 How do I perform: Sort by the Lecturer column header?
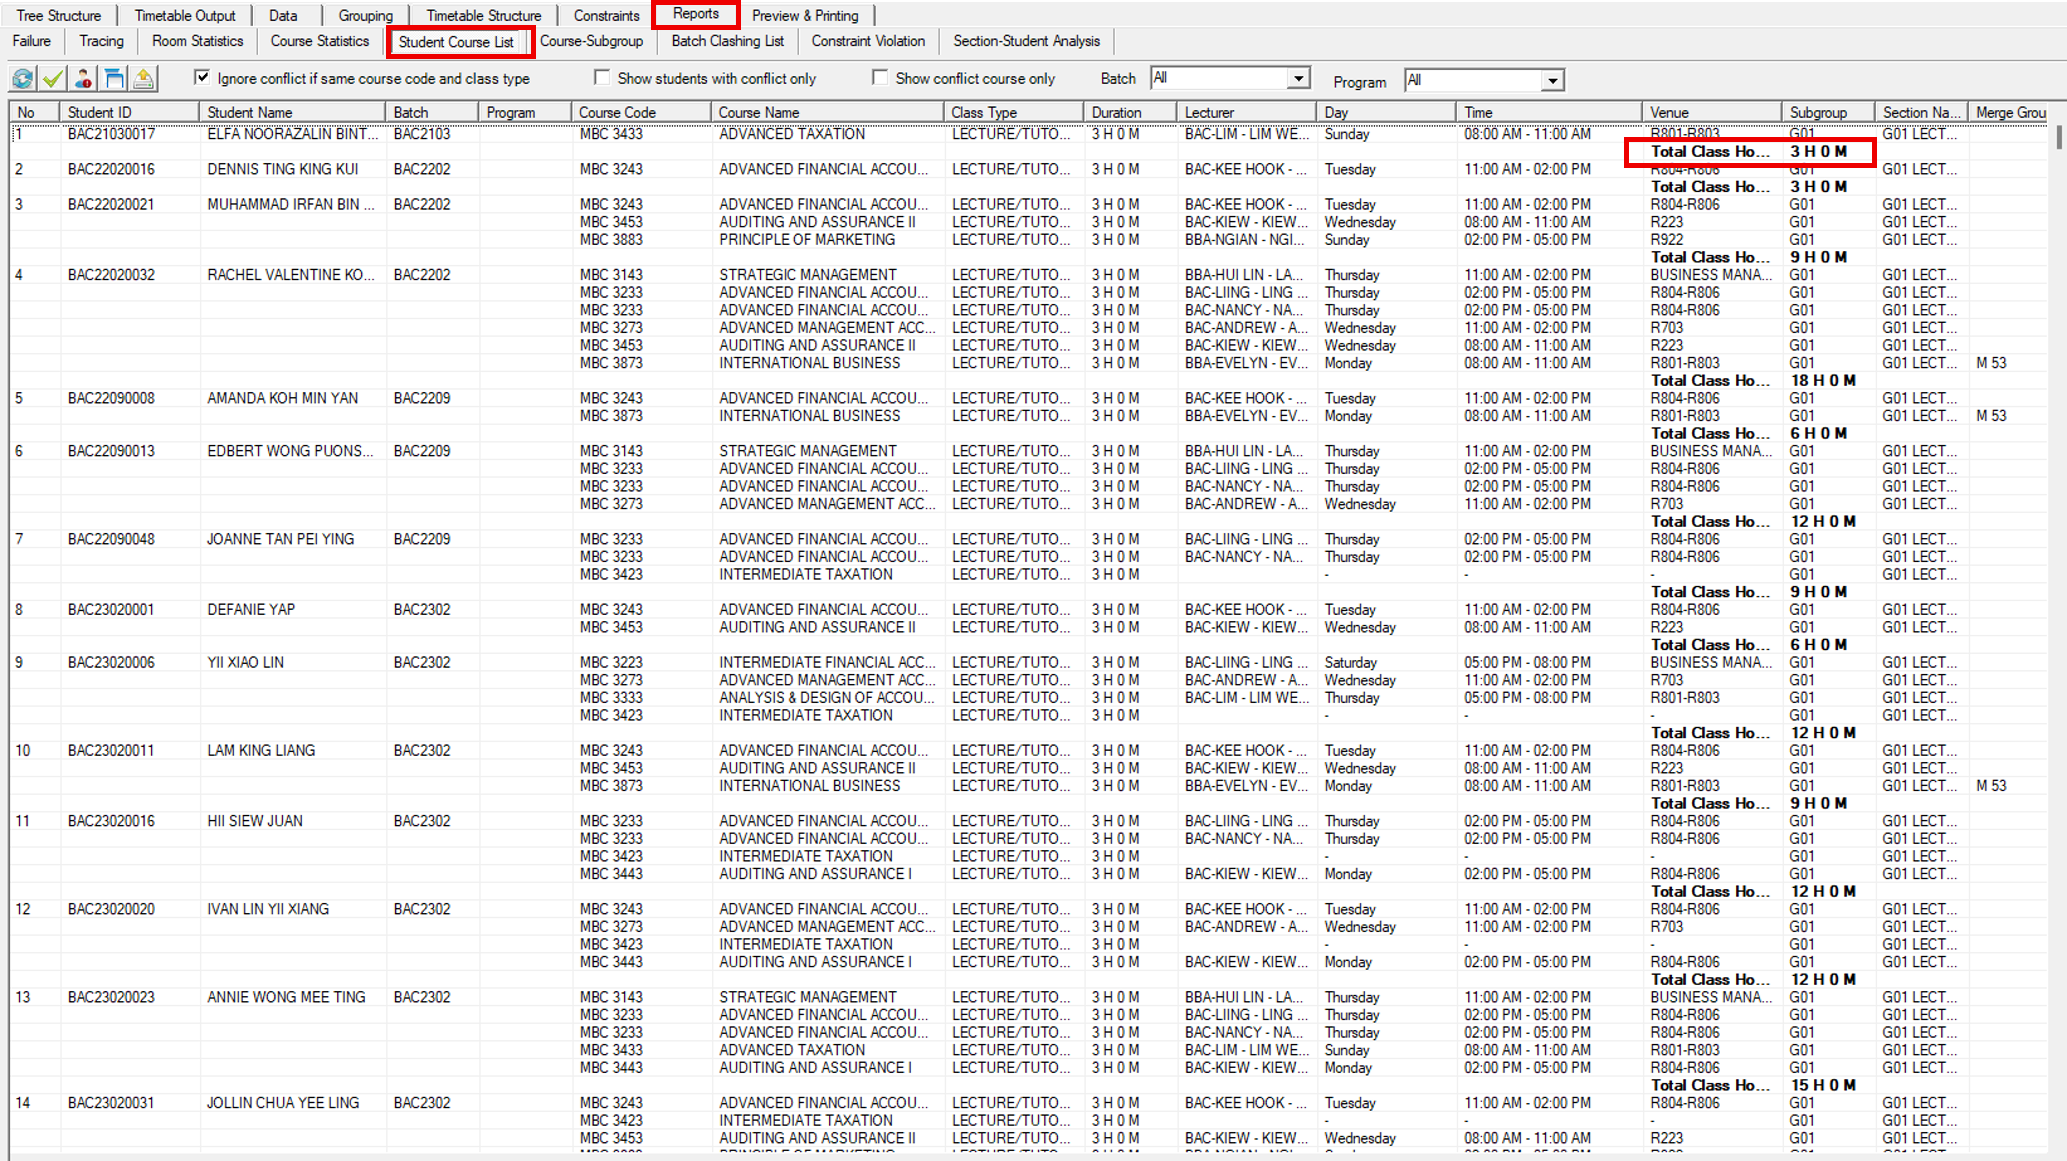(x=1247, y=112)
